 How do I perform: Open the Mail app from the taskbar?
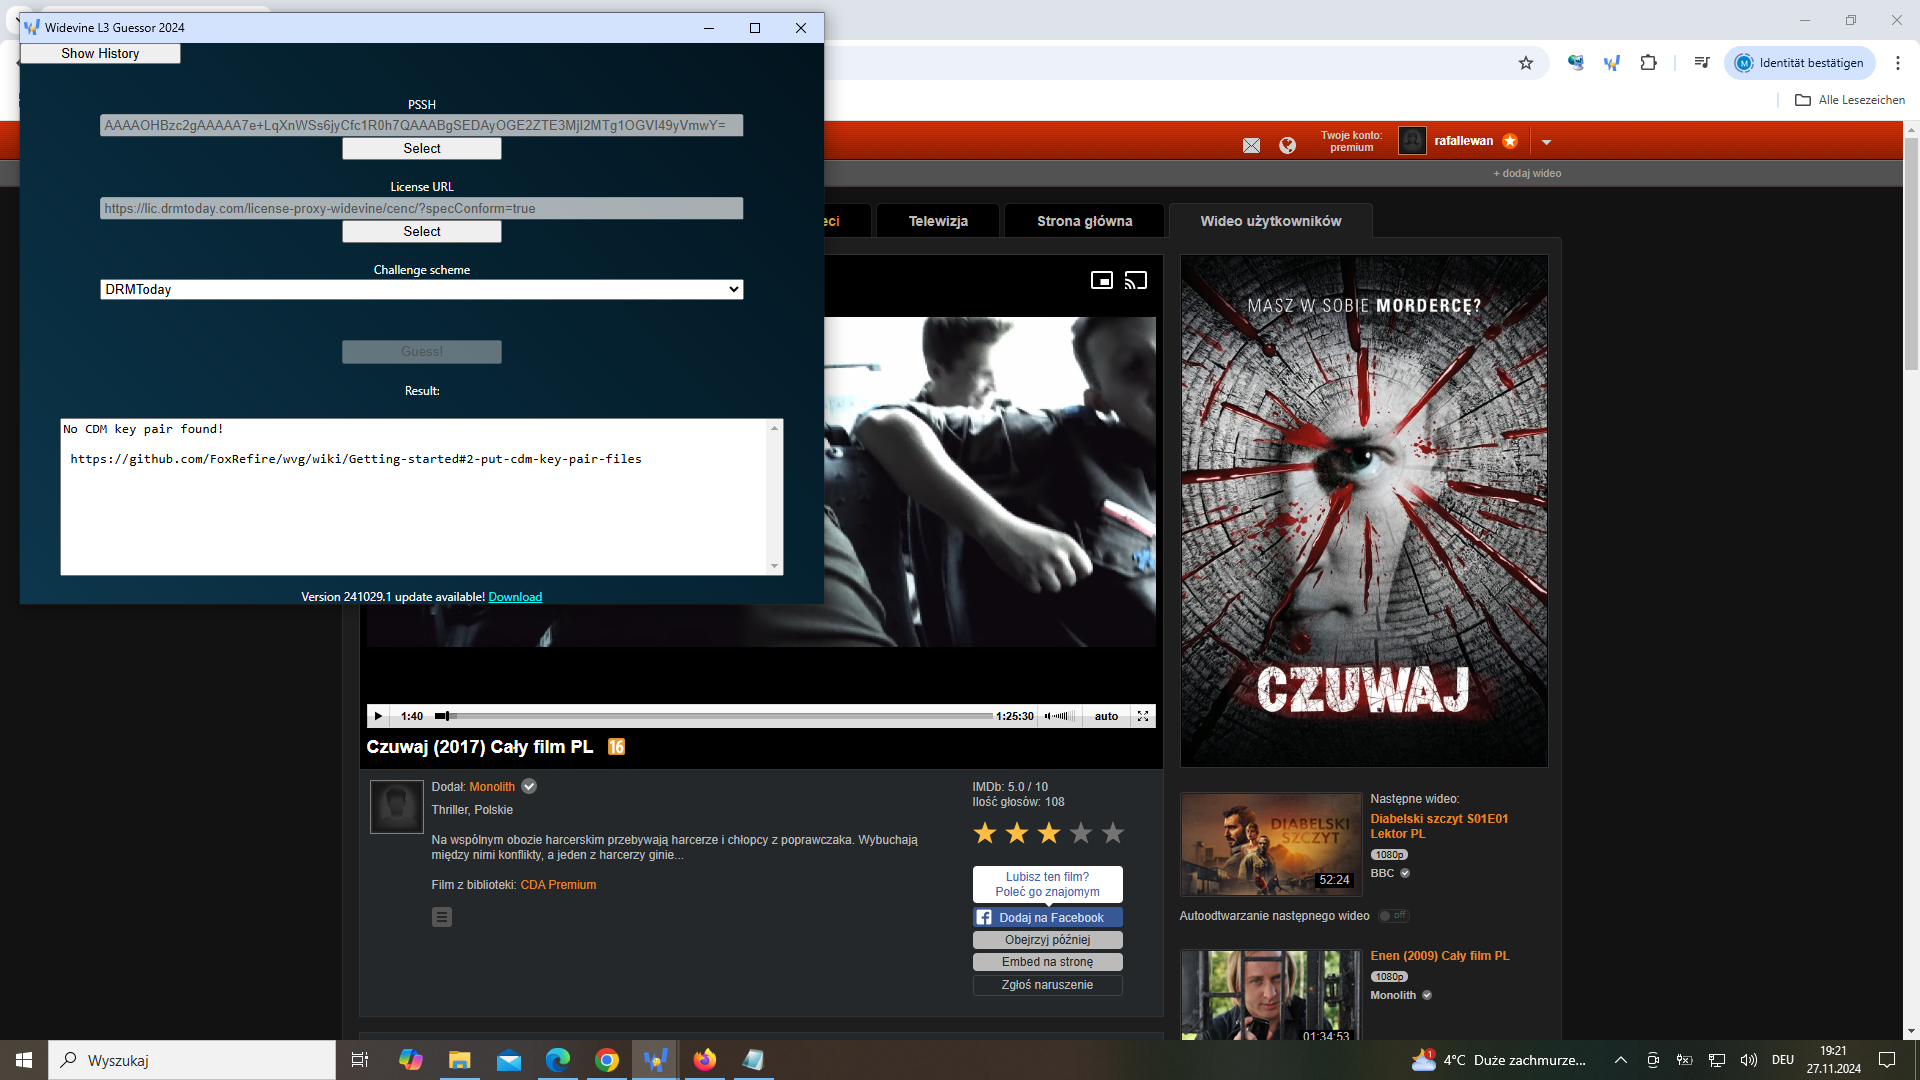click(508, 1060)
